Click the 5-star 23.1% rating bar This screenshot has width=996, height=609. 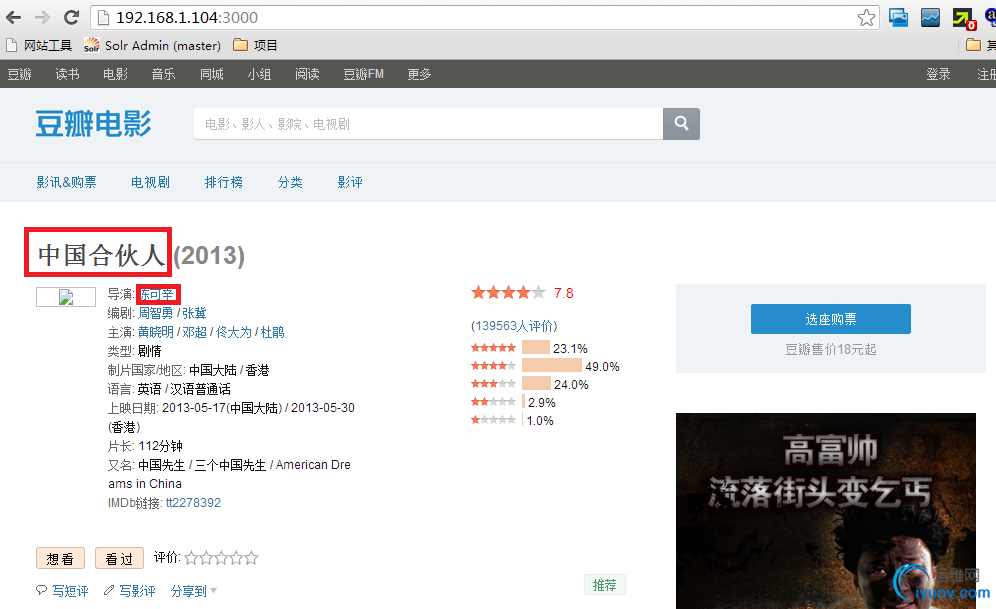[x=535, y=347]
